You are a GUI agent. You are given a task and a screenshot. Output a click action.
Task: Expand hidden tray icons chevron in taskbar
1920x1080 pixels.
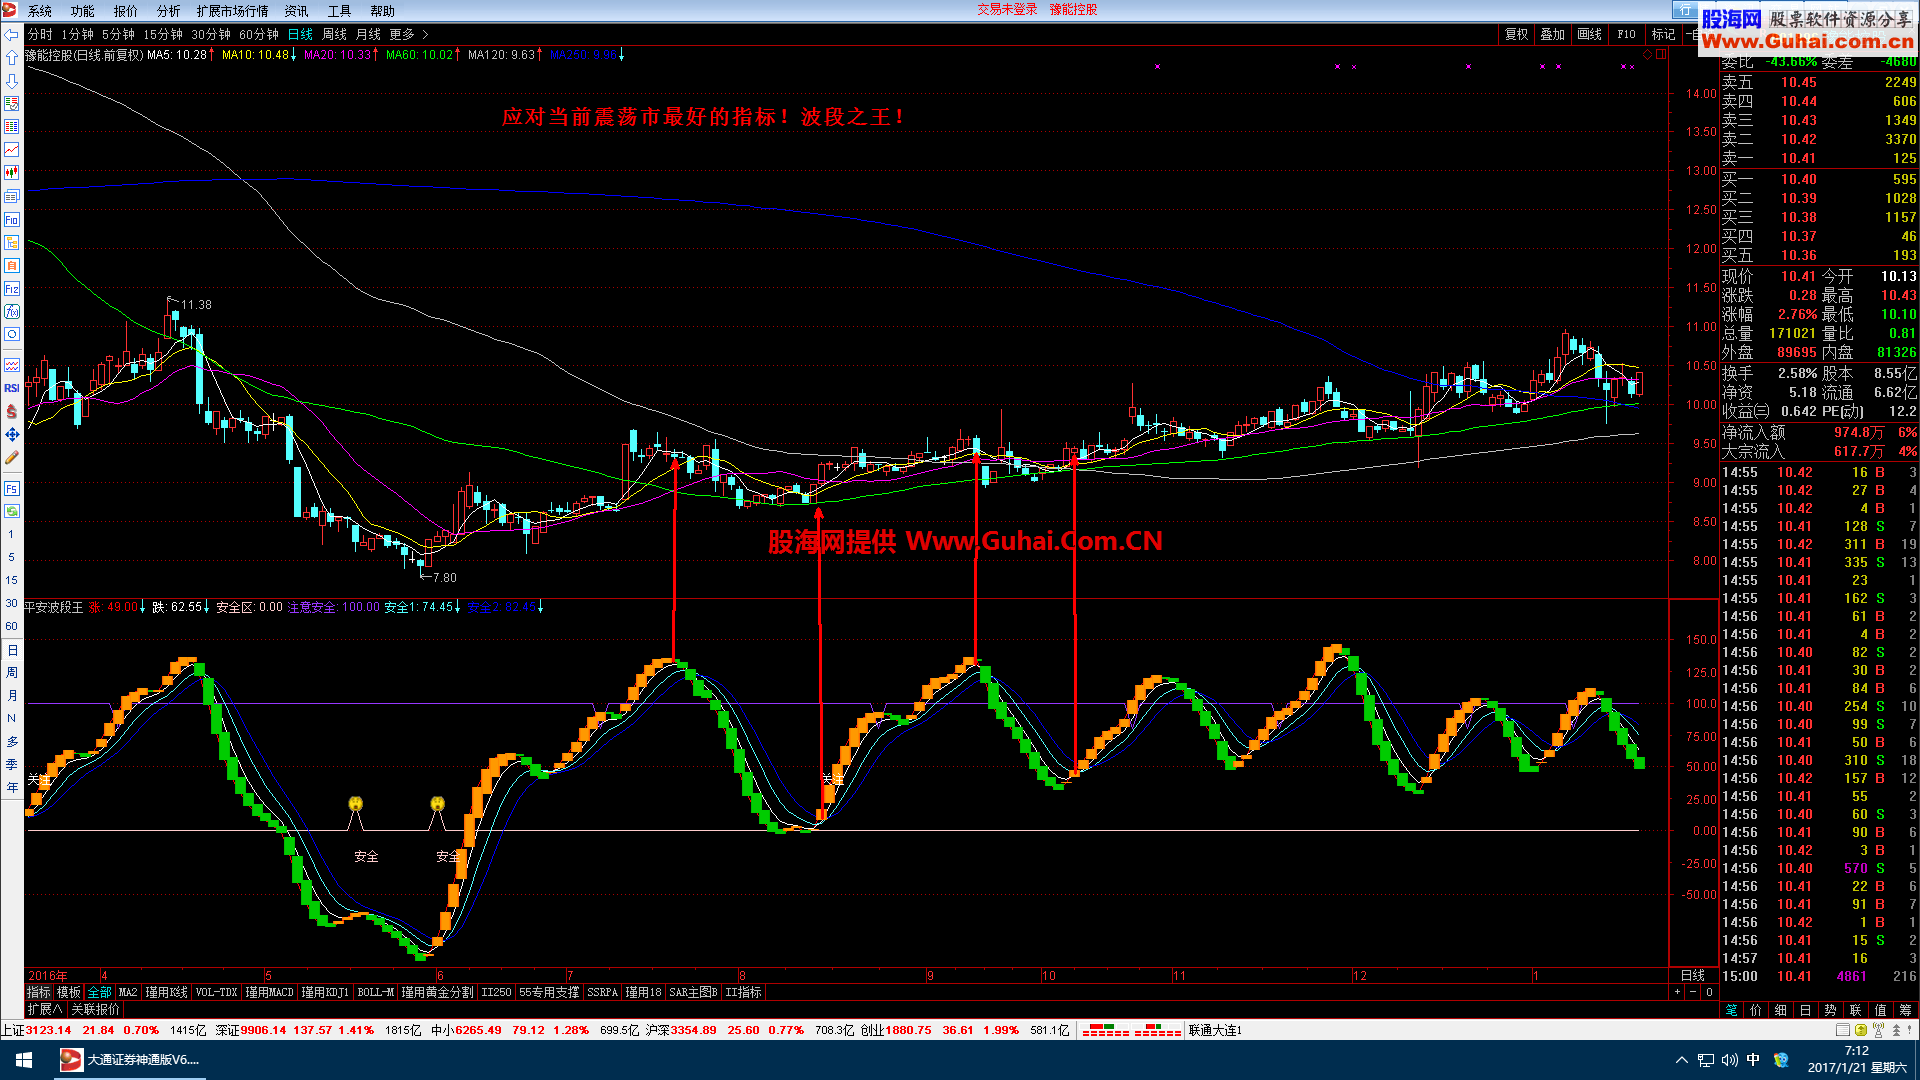tap(1682, 1060)
